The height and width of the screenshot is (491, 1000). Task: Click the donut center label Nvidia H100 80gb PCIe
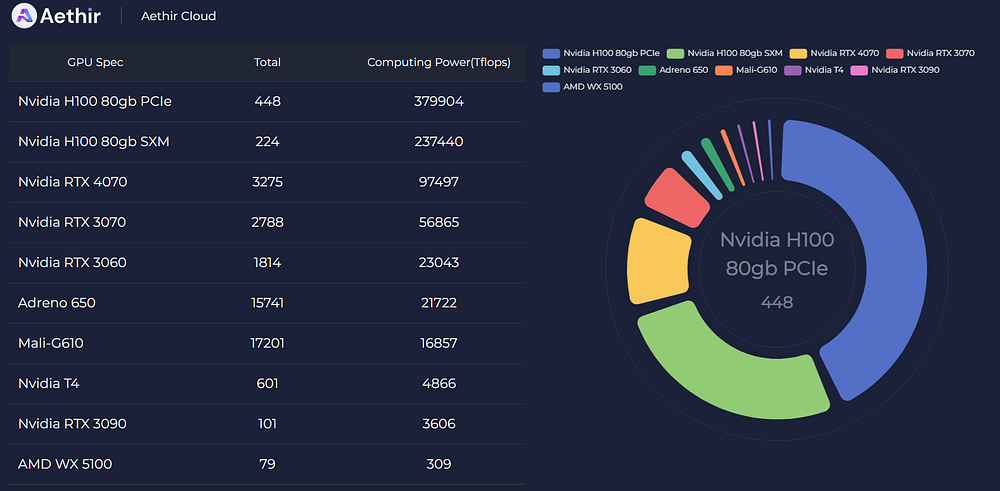pyautogui.click(x=777, y=254)
